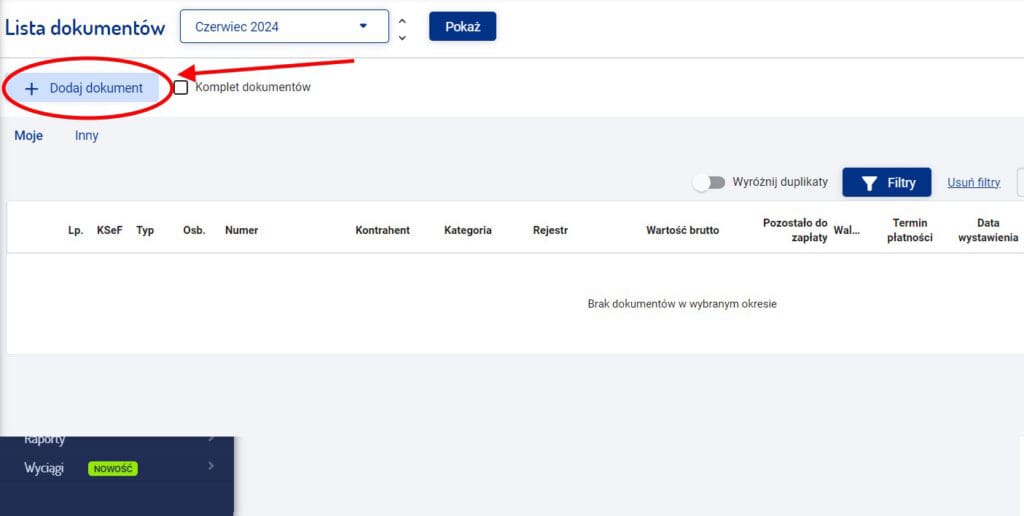Expand the Wyciągi sidebar chevron
The width and height of the screenshot is (1024, 516).
211,467
